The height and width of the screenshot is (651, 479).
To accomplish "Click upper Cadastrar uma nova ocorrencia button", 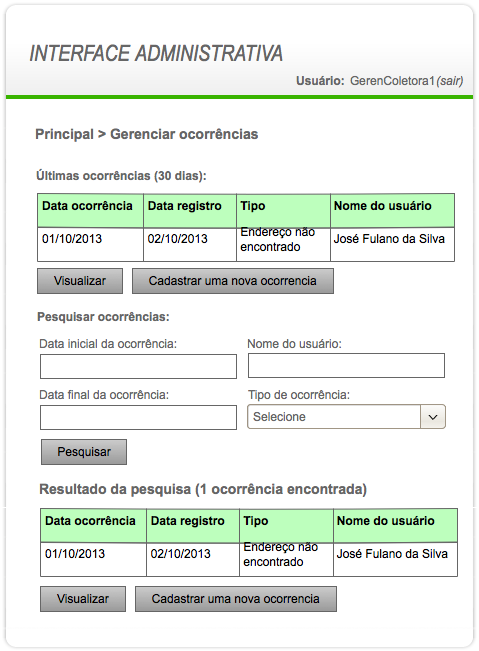I will (x=232, y=281).
